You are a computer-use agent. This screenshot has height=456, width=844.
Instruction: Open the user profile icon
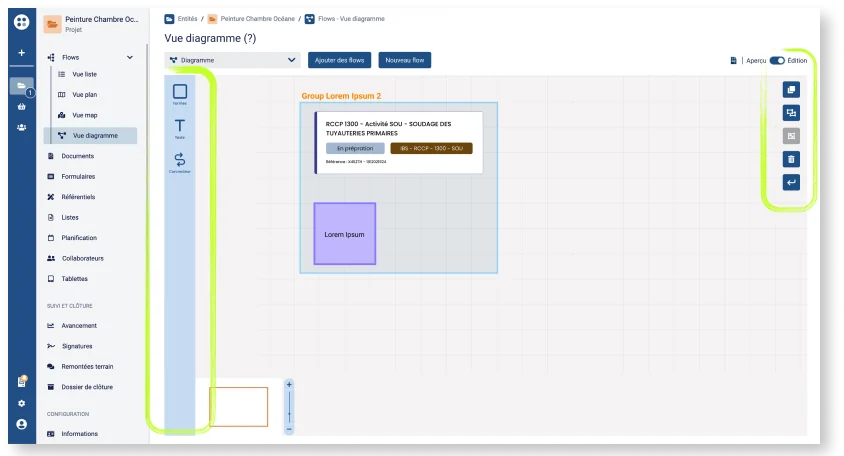click(22, 424)
